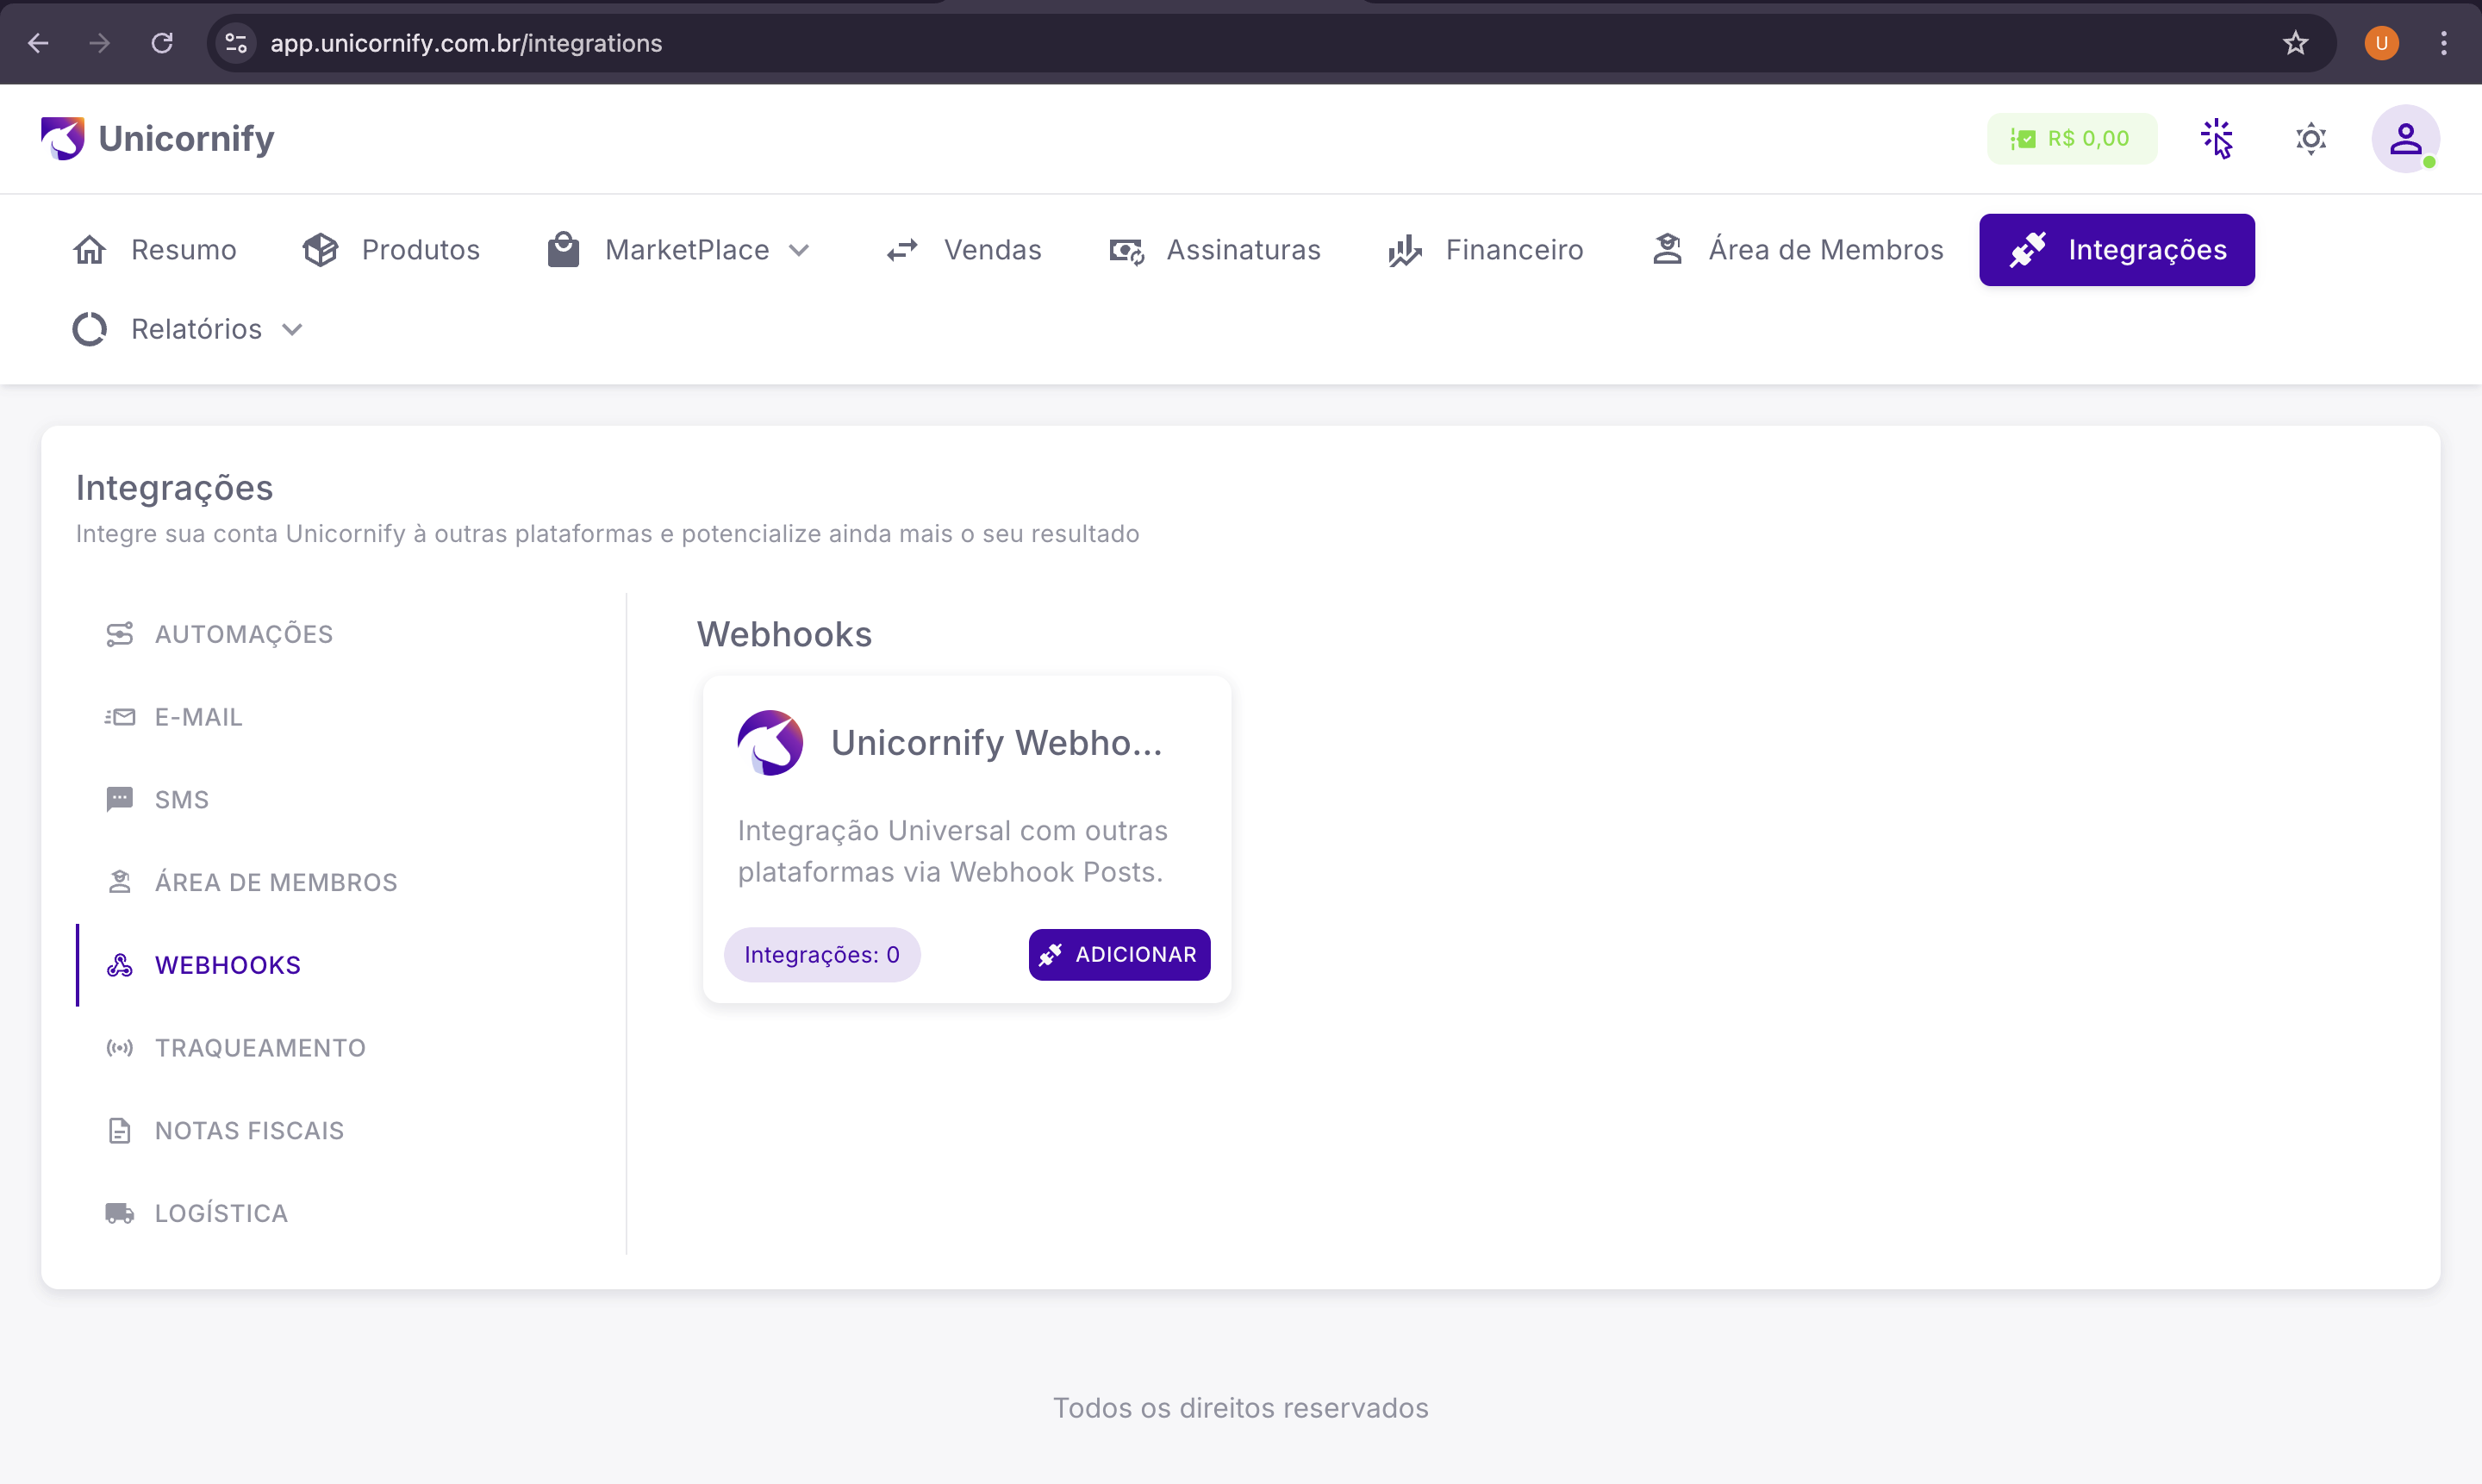Toggle the light/dark theme sun icon

click(x=2310, y=138)
